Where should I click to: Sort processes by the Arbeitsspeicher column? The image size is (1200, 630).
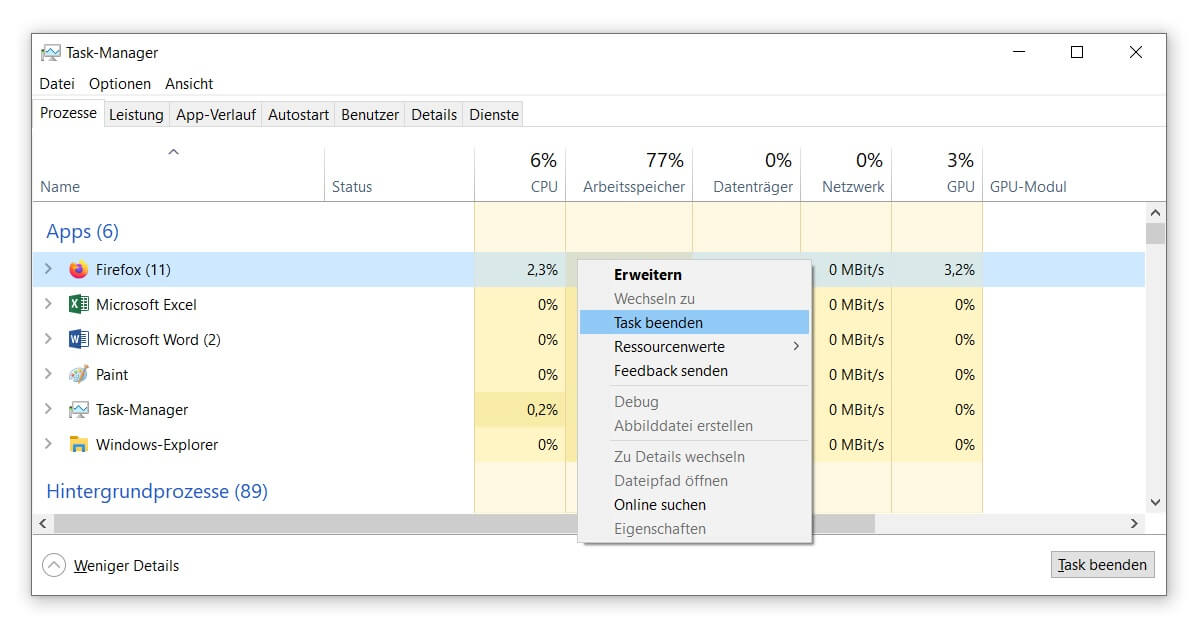tap(634, 187)
